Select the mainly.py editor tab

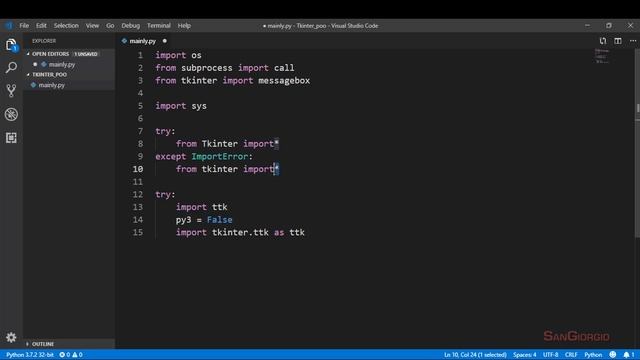(x=142, y=41)
